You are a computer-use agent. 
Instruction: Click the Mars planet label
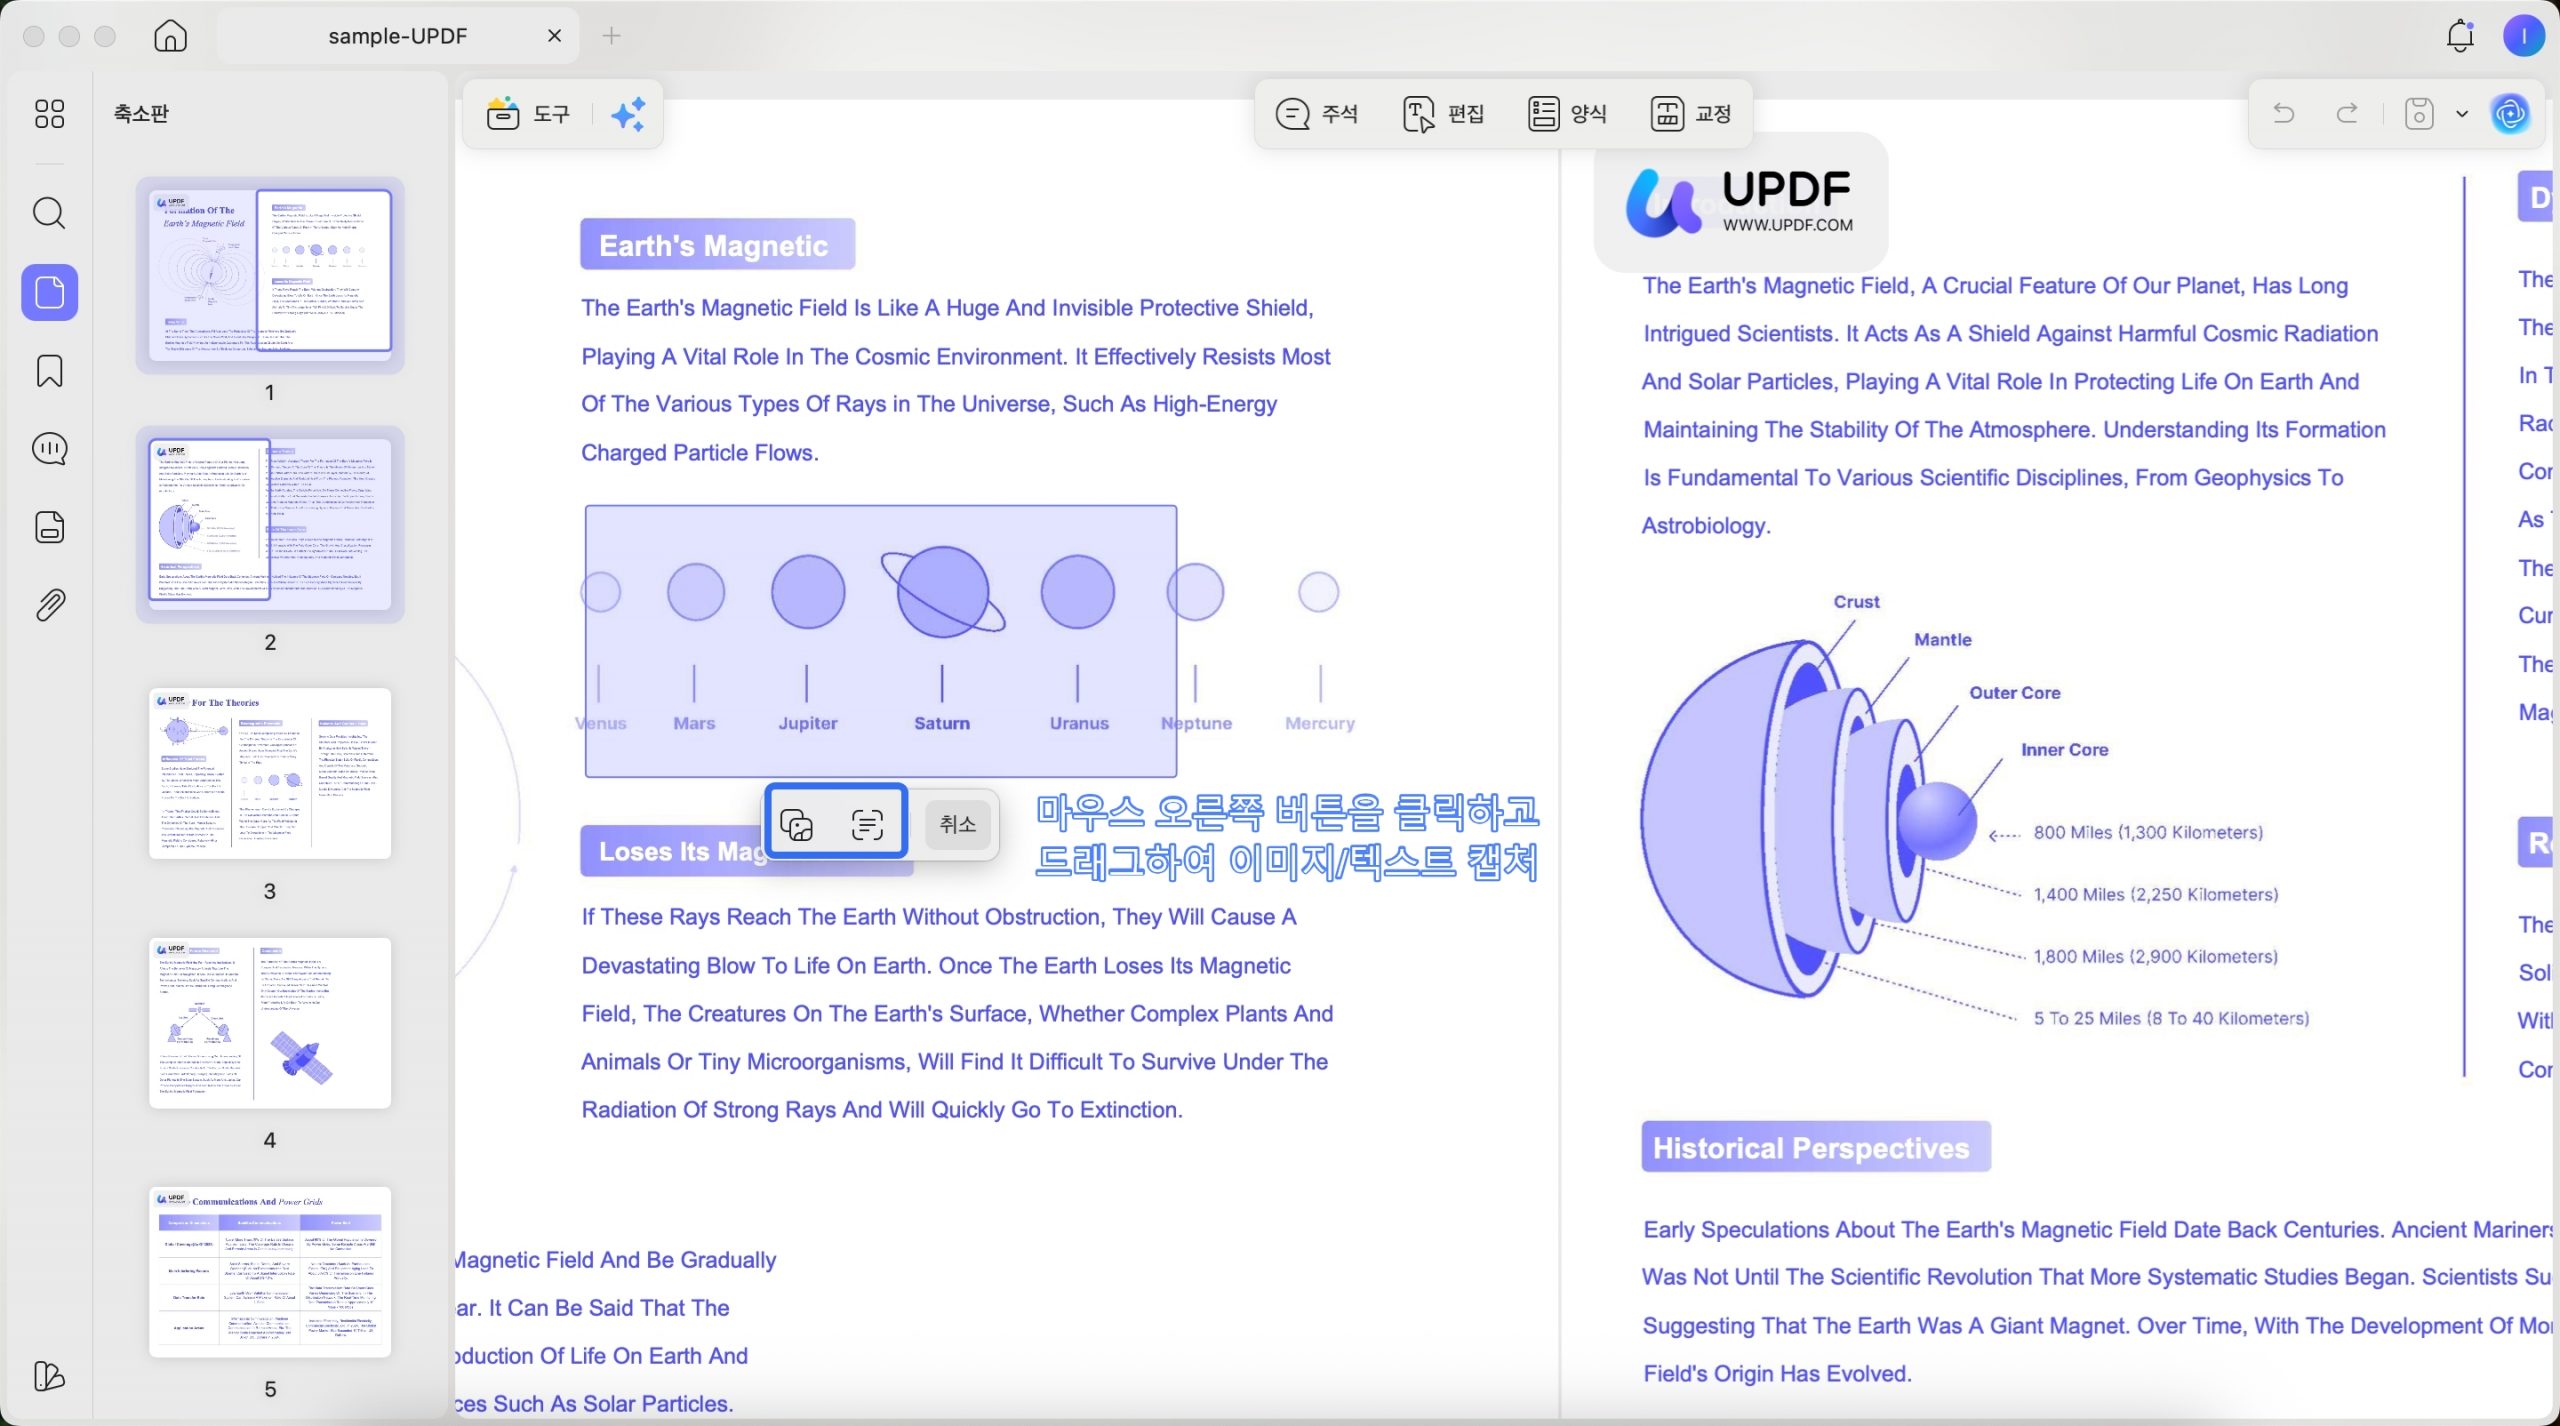pyautogui.click(x=694, y=723)
